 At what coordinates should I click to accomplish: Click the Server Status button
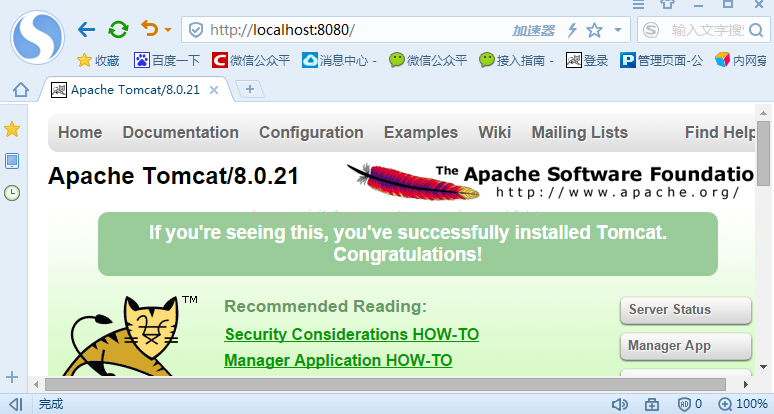click(686, 310)
